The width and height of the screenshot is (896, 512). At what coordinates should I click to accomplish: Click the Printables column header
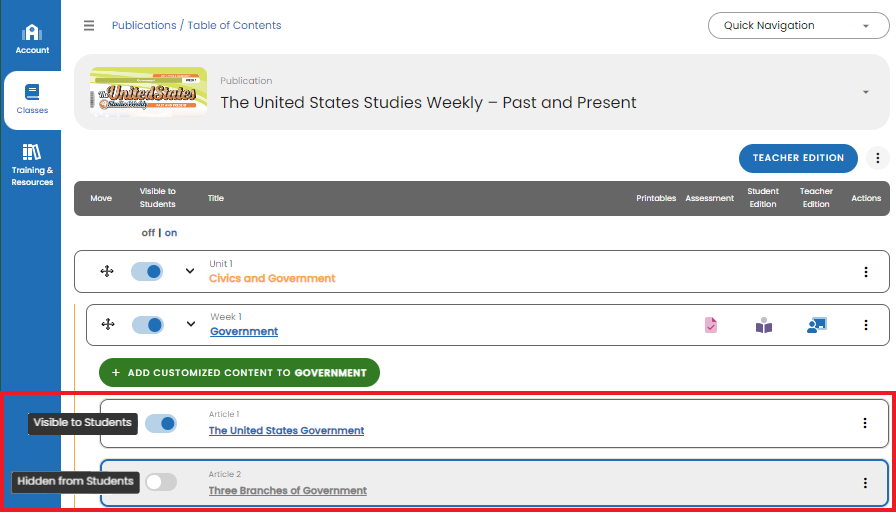point(656,198)
